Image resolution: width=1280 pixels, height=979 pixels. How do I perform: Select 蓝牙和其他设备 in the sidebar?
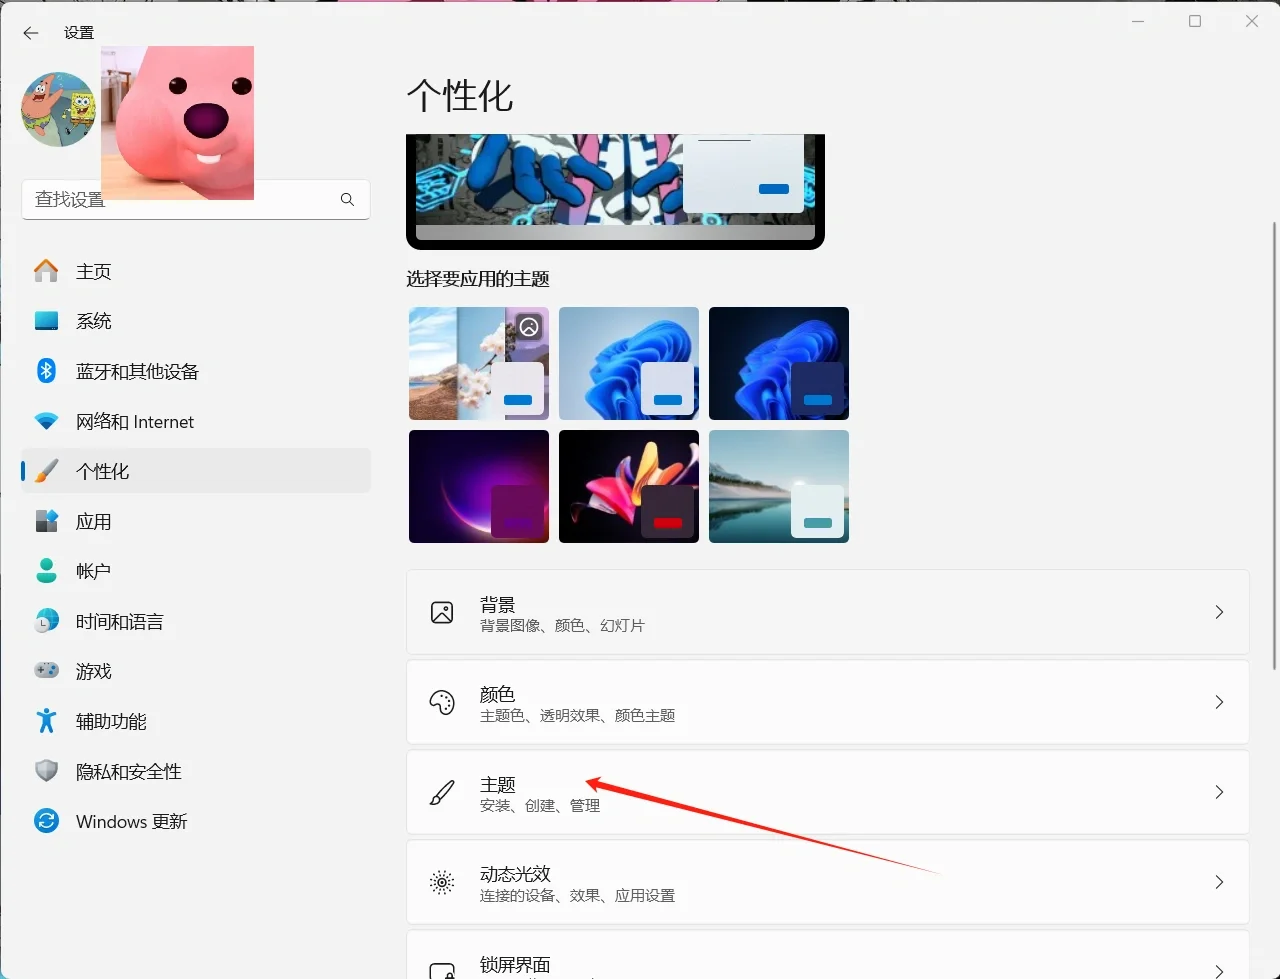point(138,370)
